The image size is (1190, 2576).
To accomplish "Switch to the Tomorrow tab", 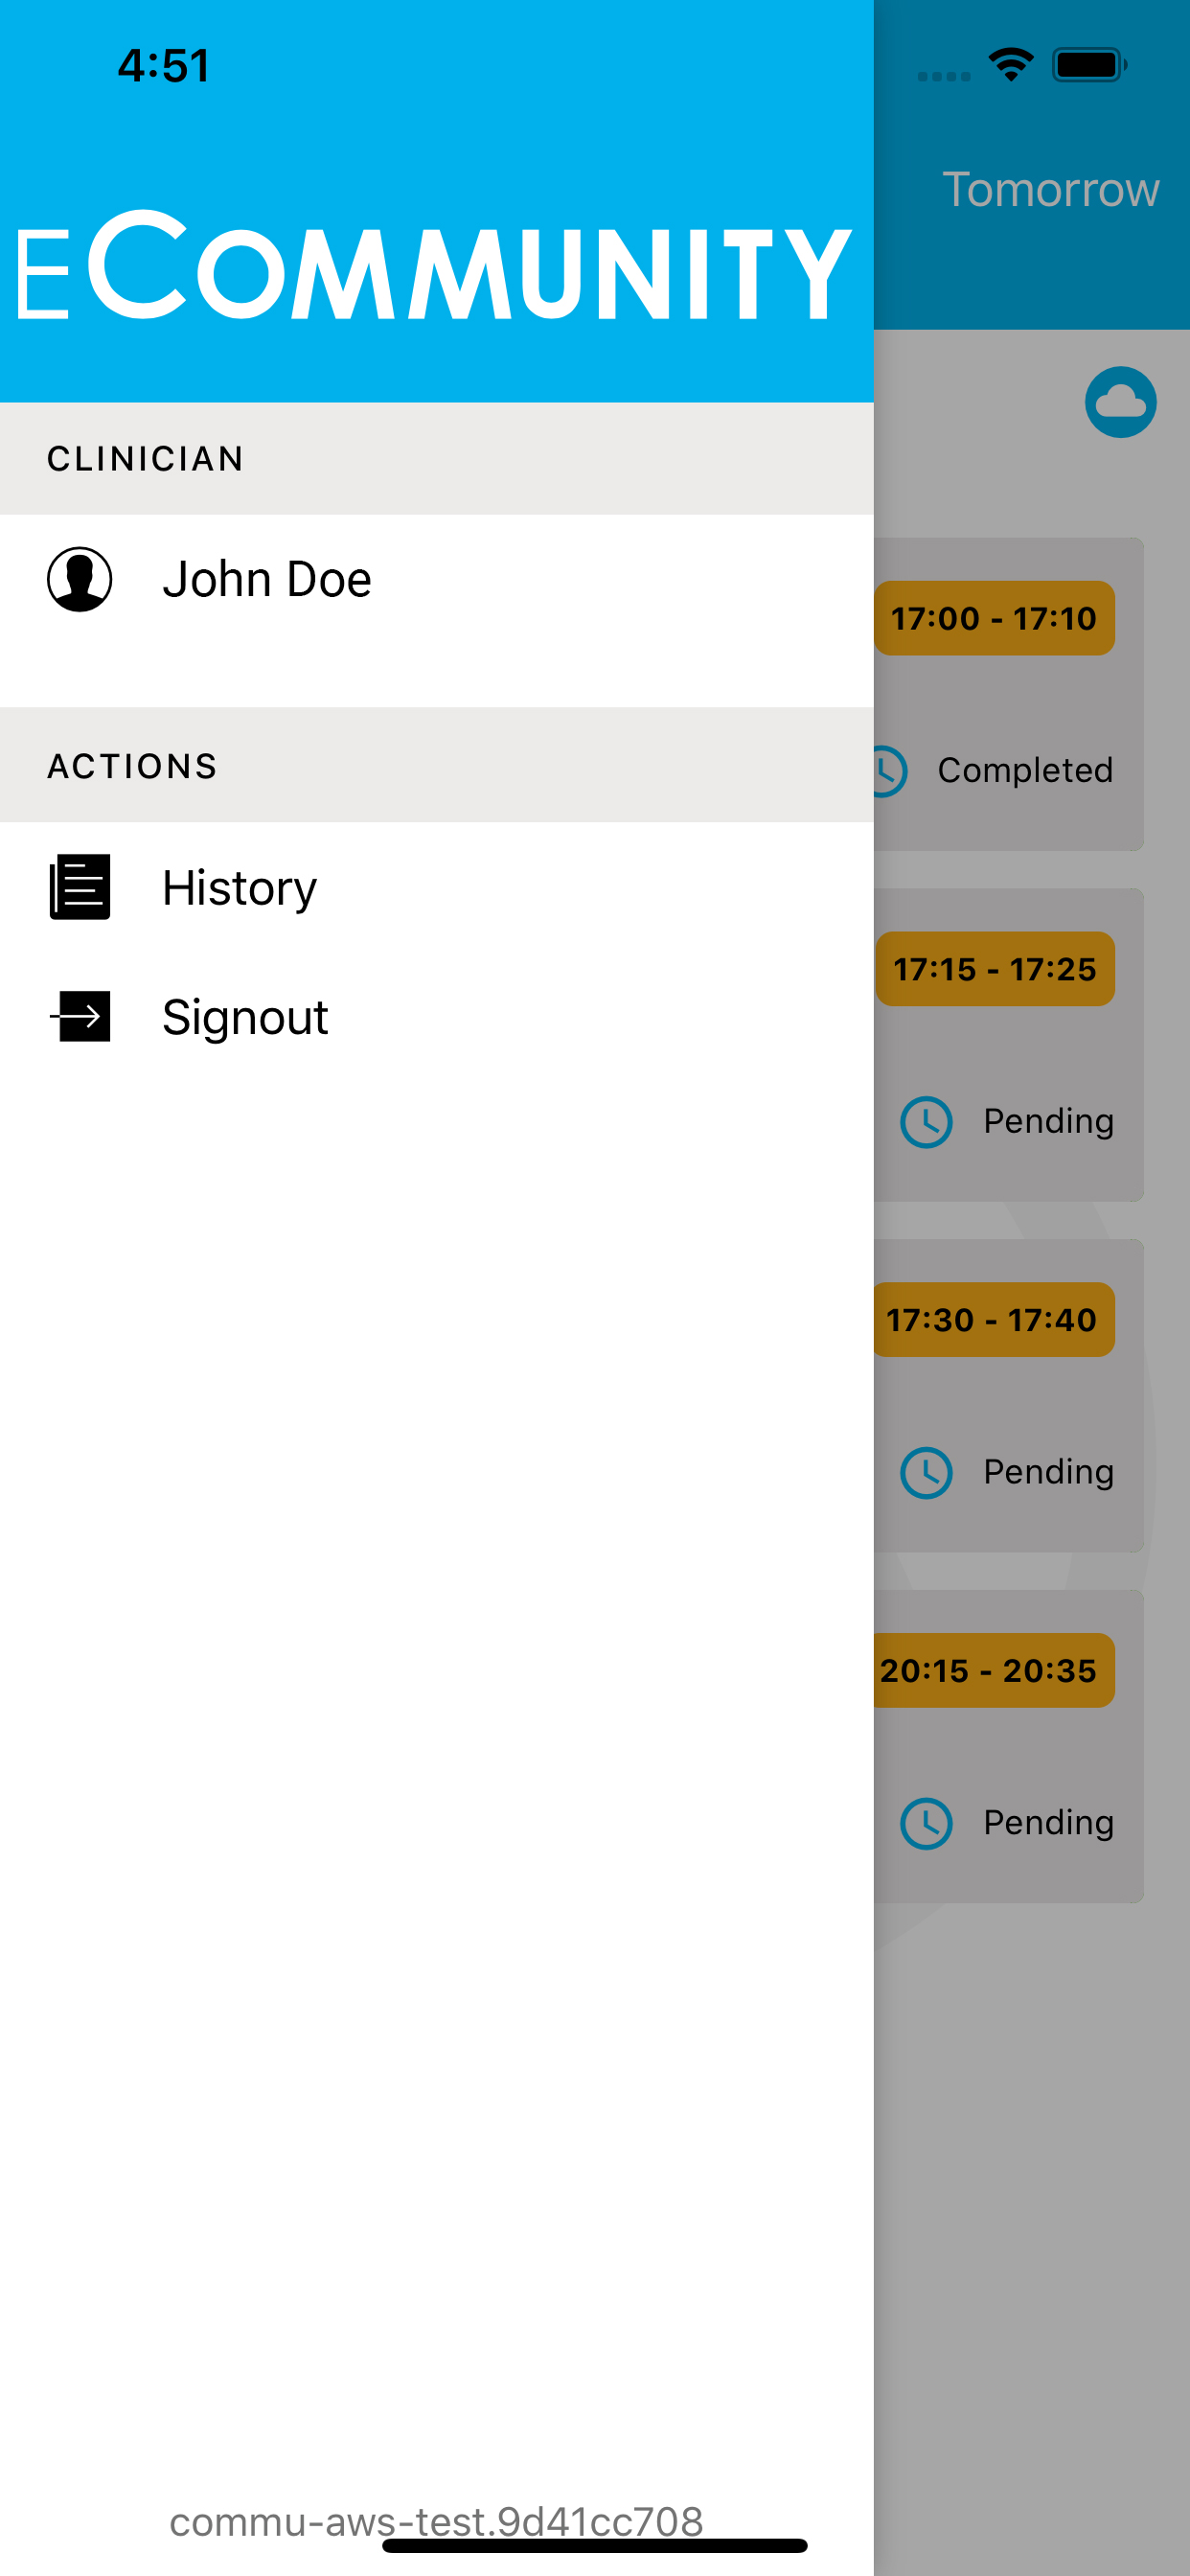I will tap(1050, 189).
